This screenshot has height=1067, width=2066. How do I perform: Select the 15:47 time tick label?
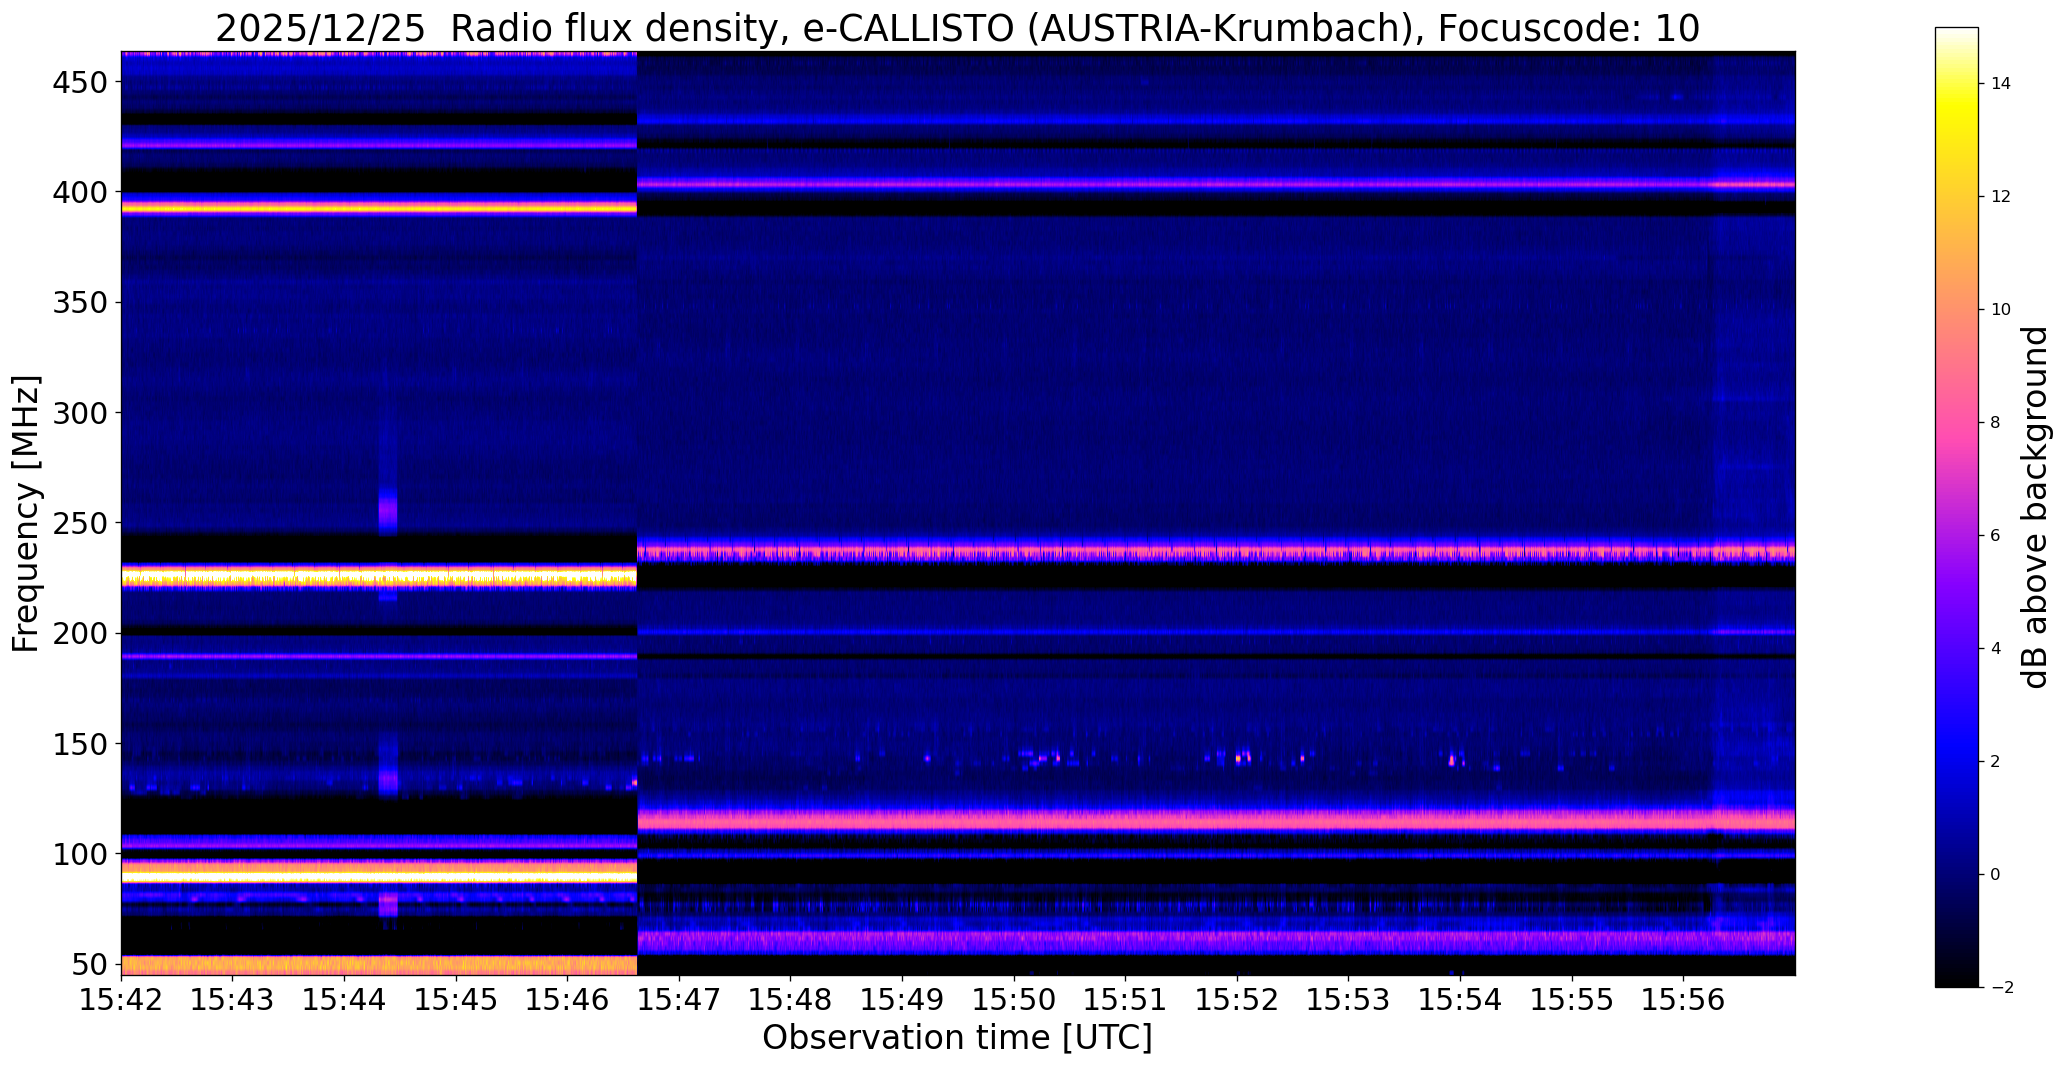click(x=680, y=1001)
